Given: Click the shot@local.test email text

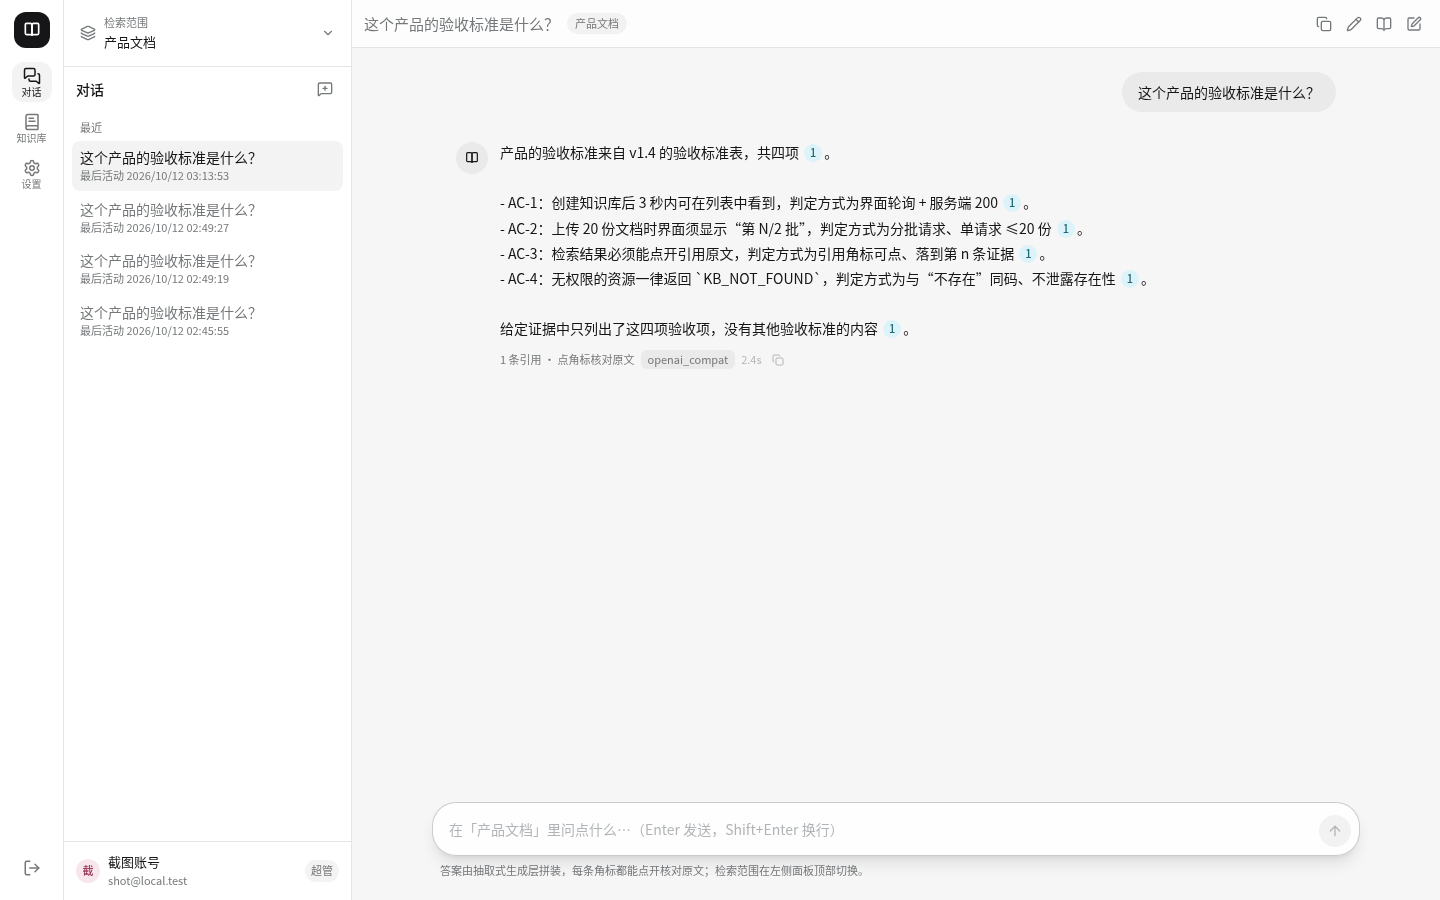Looking at the screenshot, I should 148,881.
